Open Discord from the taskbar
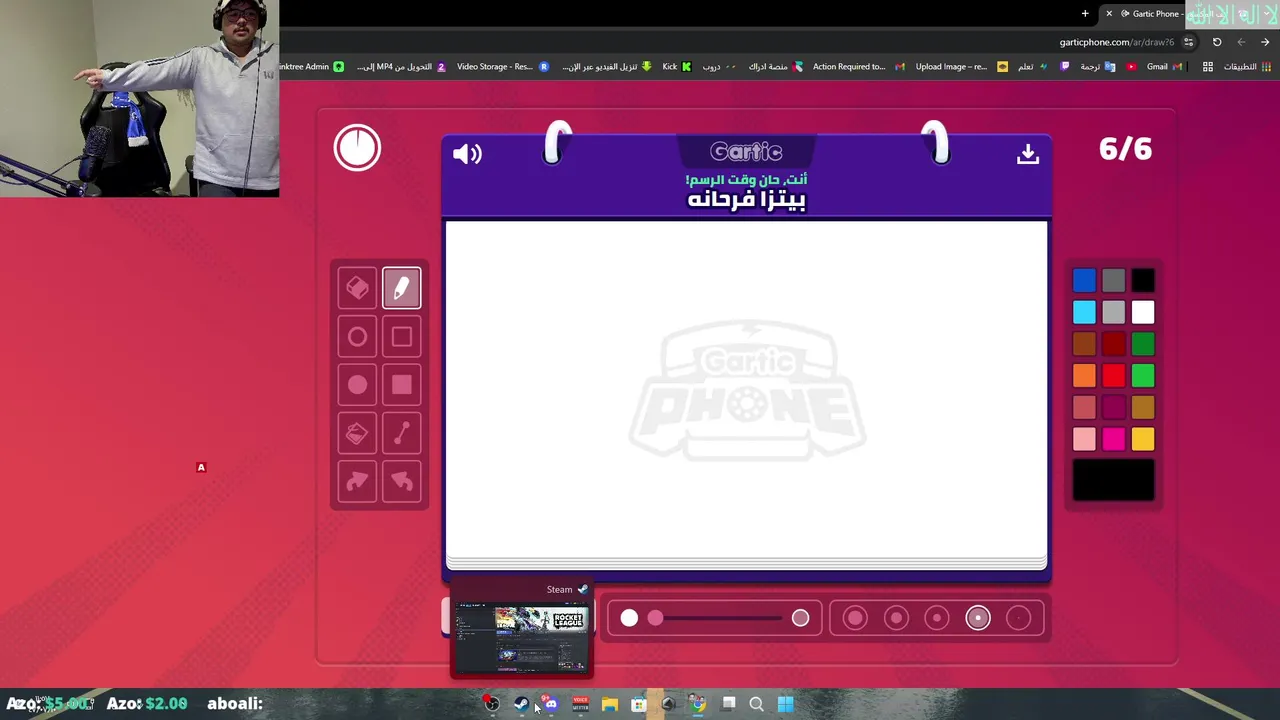The height and width of the screenshot is (720, 1280). pyautogui.click(x=551, y=704)
